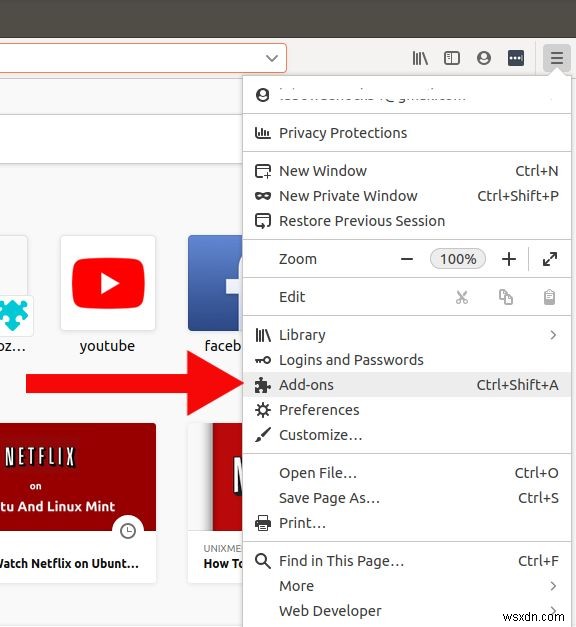Click the Customize paintbrush icon
The image size is (576, 627).
263,435
